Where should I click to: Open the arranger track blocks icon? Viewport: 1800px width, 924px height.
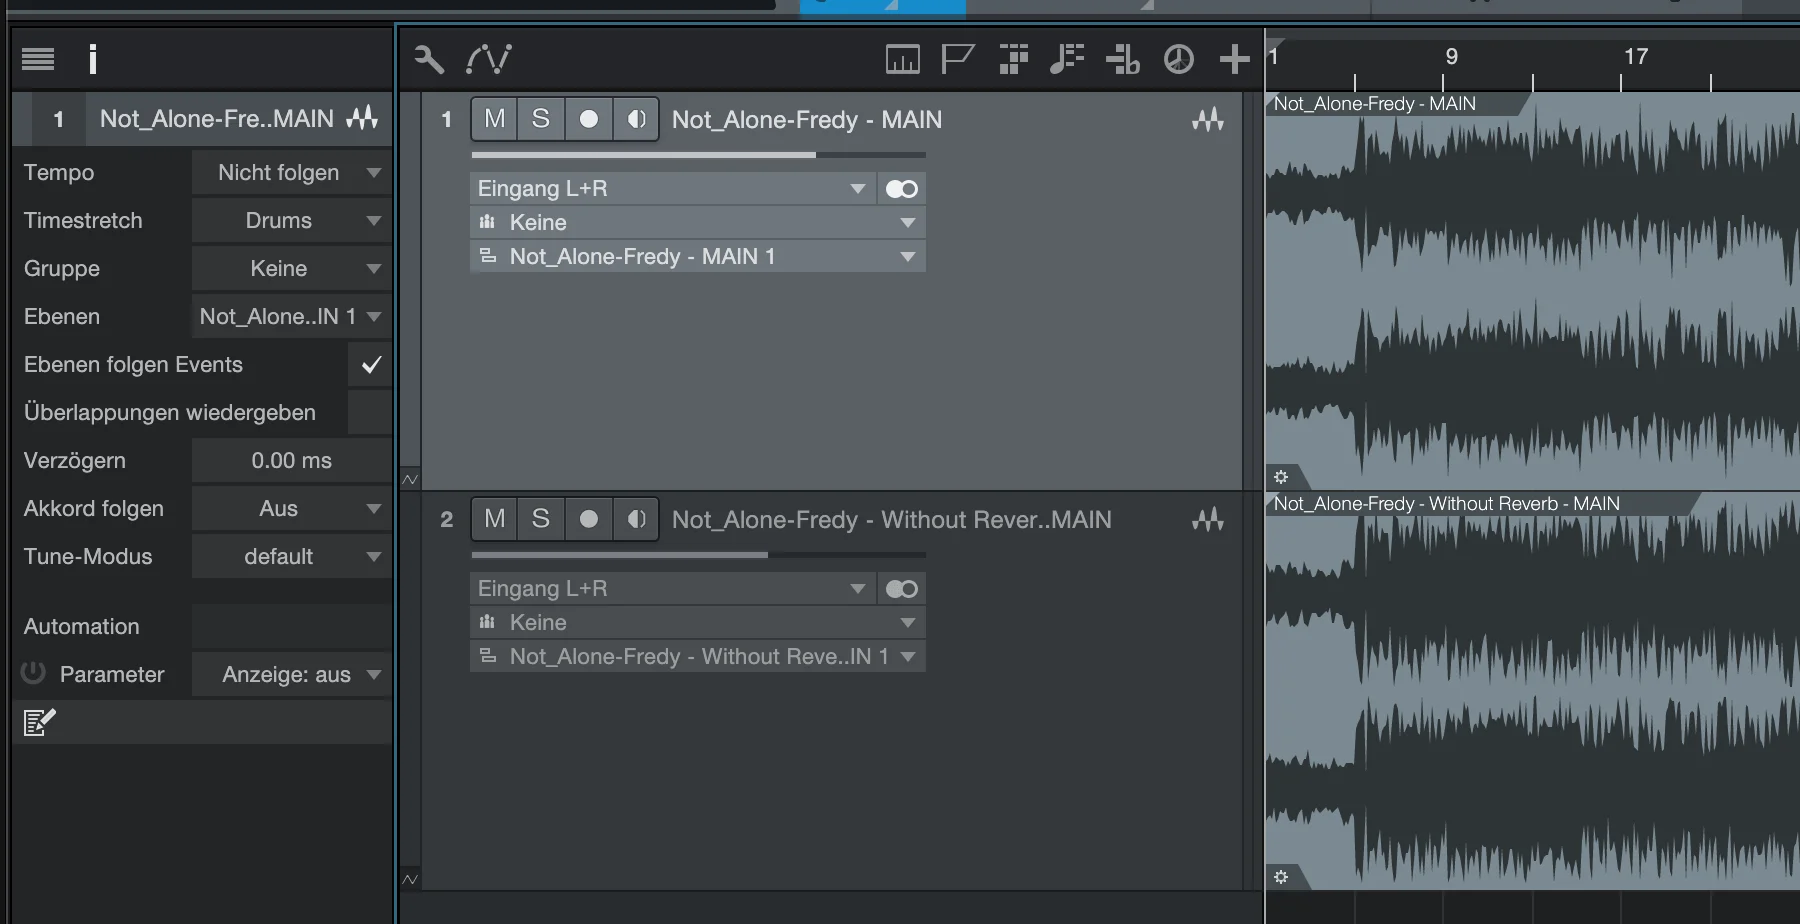tap(1014, 60)
